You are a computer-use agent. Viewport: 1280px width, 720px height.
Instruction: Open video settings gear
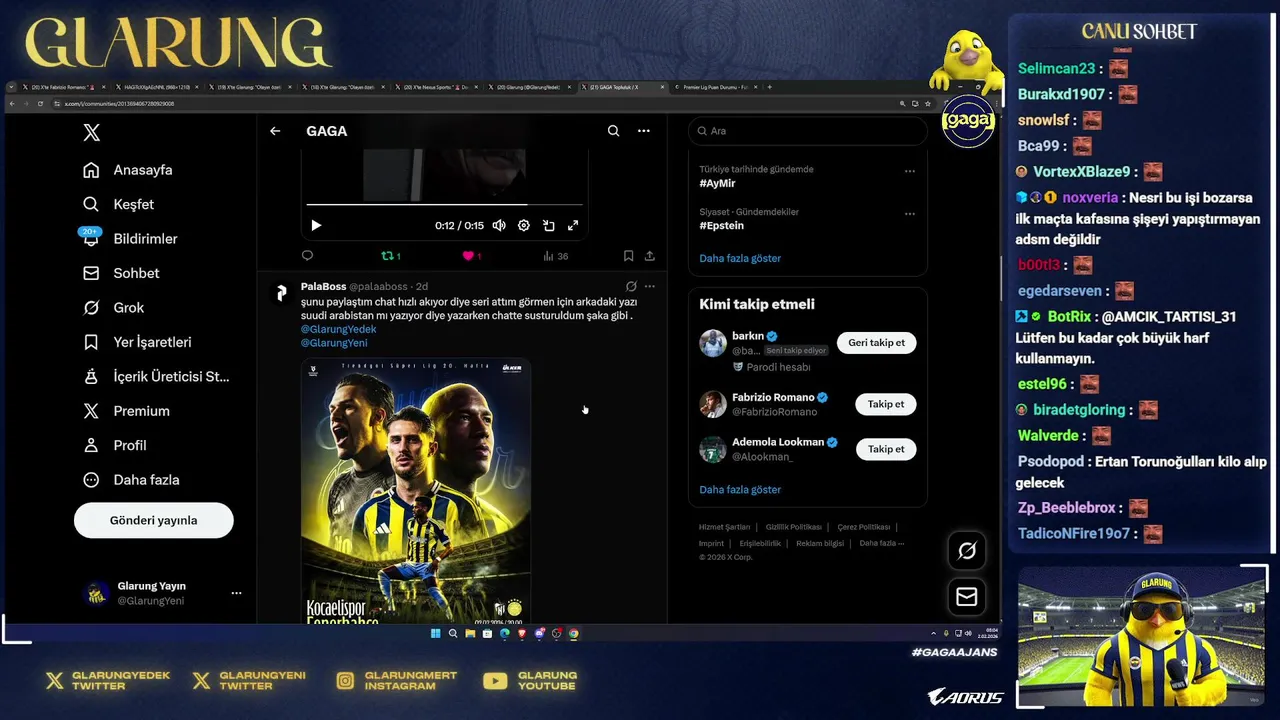(x=524, y=226)
